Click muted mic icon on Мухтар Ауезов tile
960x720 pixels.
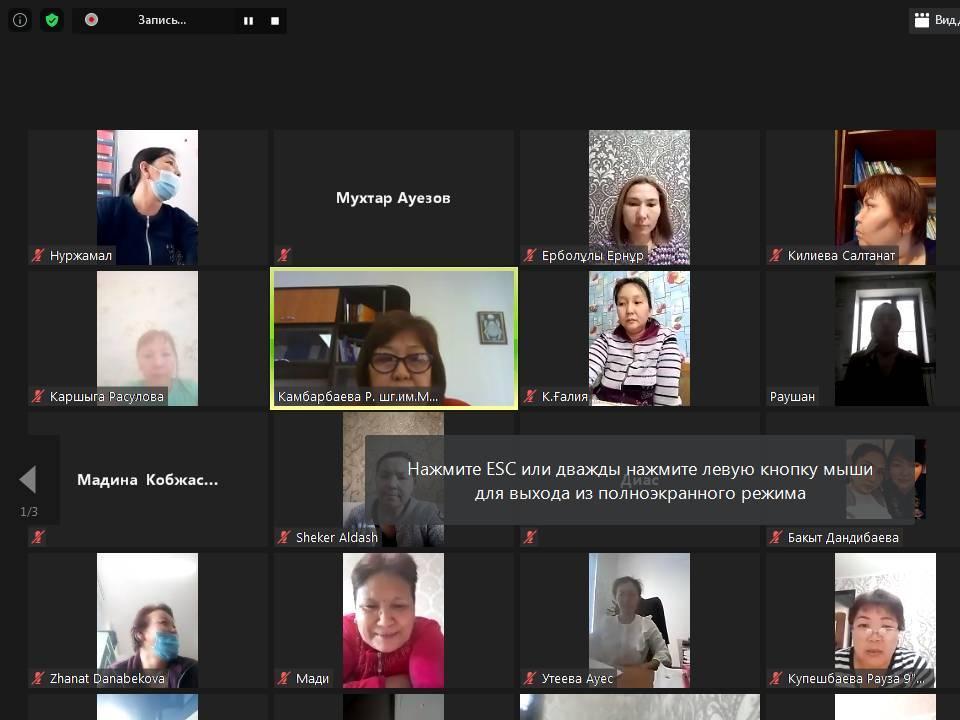[284, 256]
